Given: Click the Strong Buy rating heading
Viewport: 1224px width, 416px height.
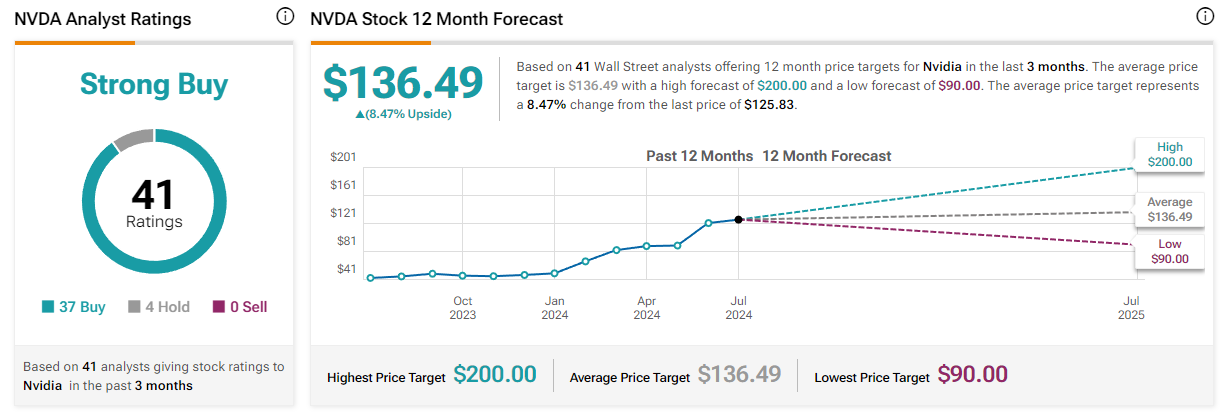Looking at the screenshot, I should tap(154, 85).
